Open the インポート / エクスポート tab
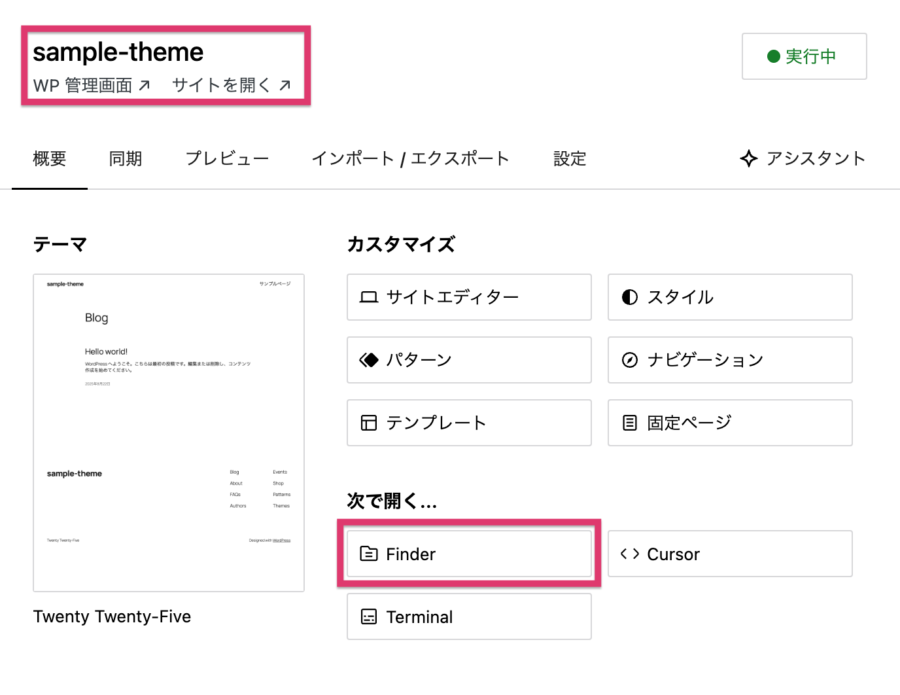This screenshot has height=695, width=900. (410, 158)
